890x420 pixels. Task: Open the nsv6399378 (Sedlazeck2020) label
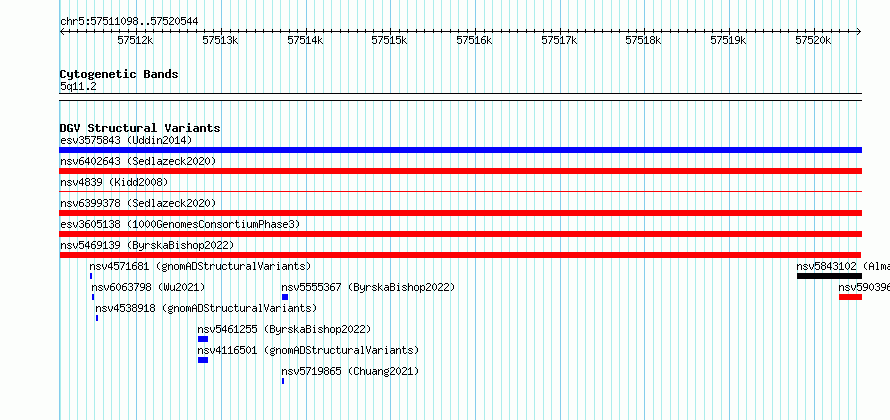pos(138,203)
